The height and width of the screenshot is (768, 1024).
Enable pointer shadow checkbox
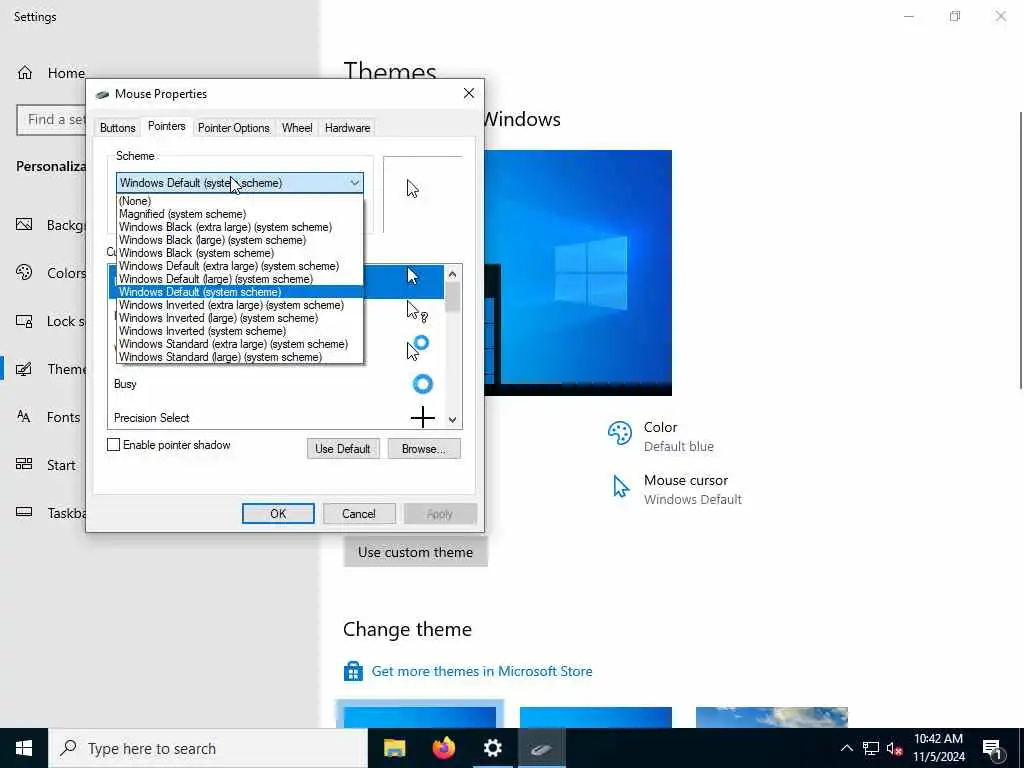[x=114, y=445]
